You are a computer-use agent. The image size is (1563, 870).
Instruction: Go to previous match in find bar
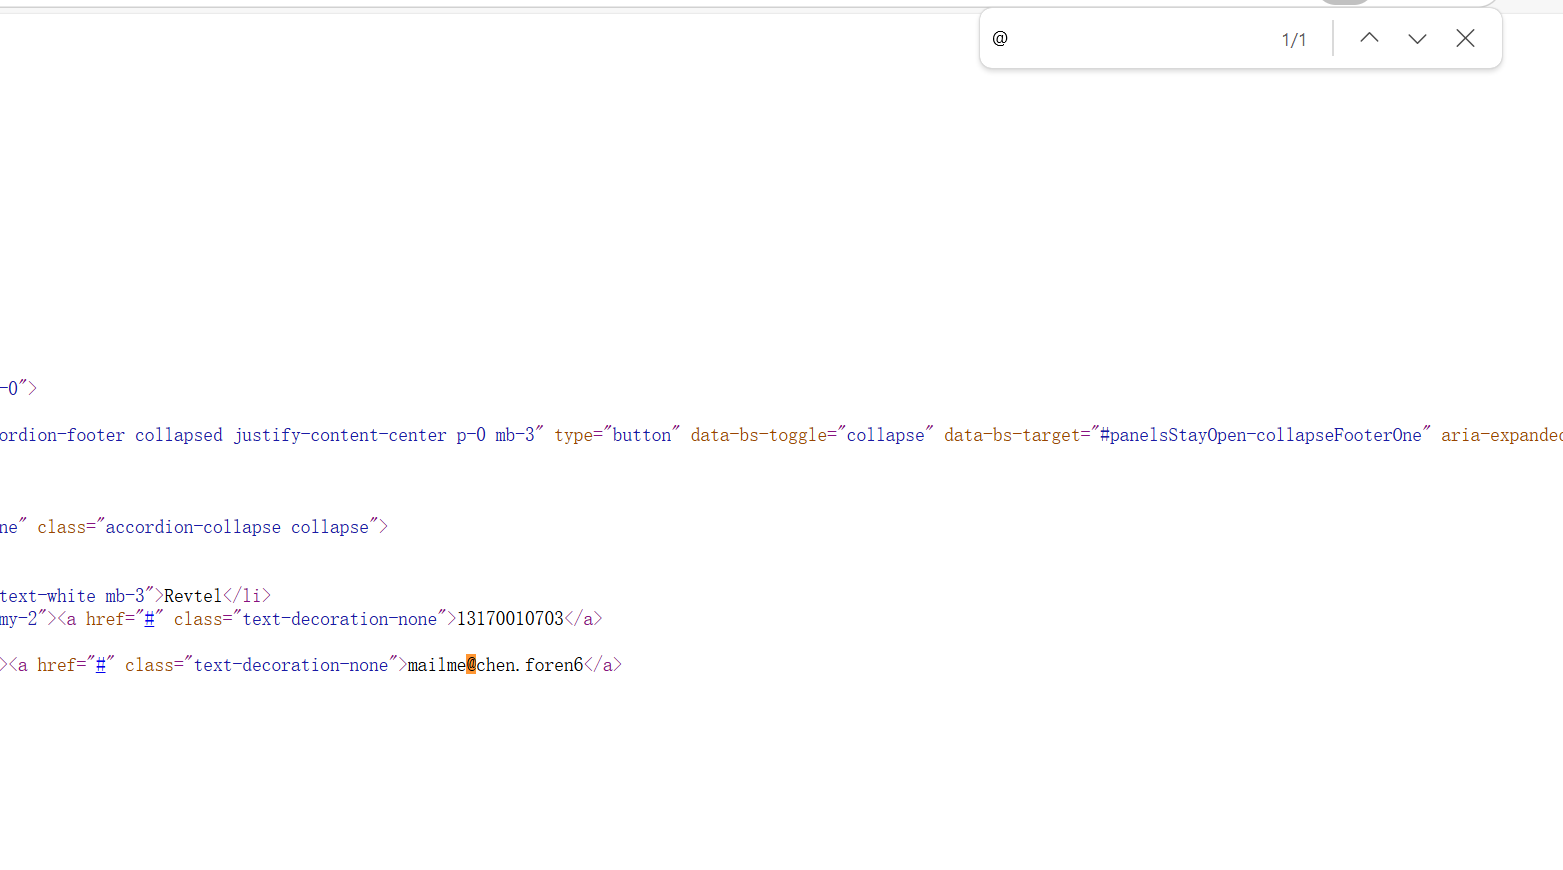[x=1369, y=38]
